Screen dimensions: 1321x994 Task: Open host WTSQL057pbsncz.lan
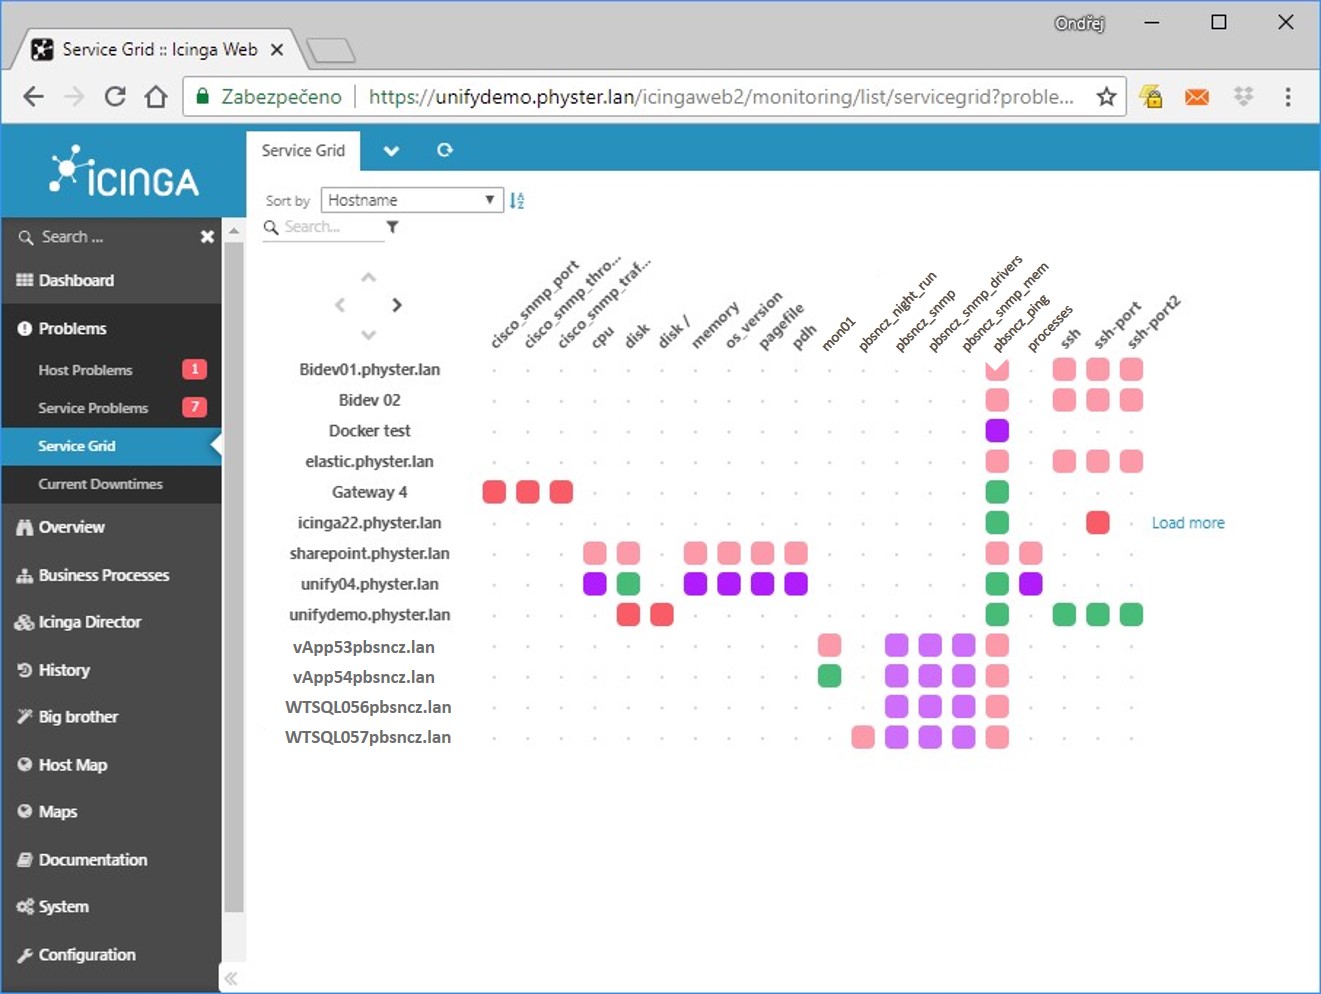click(368, 737)
